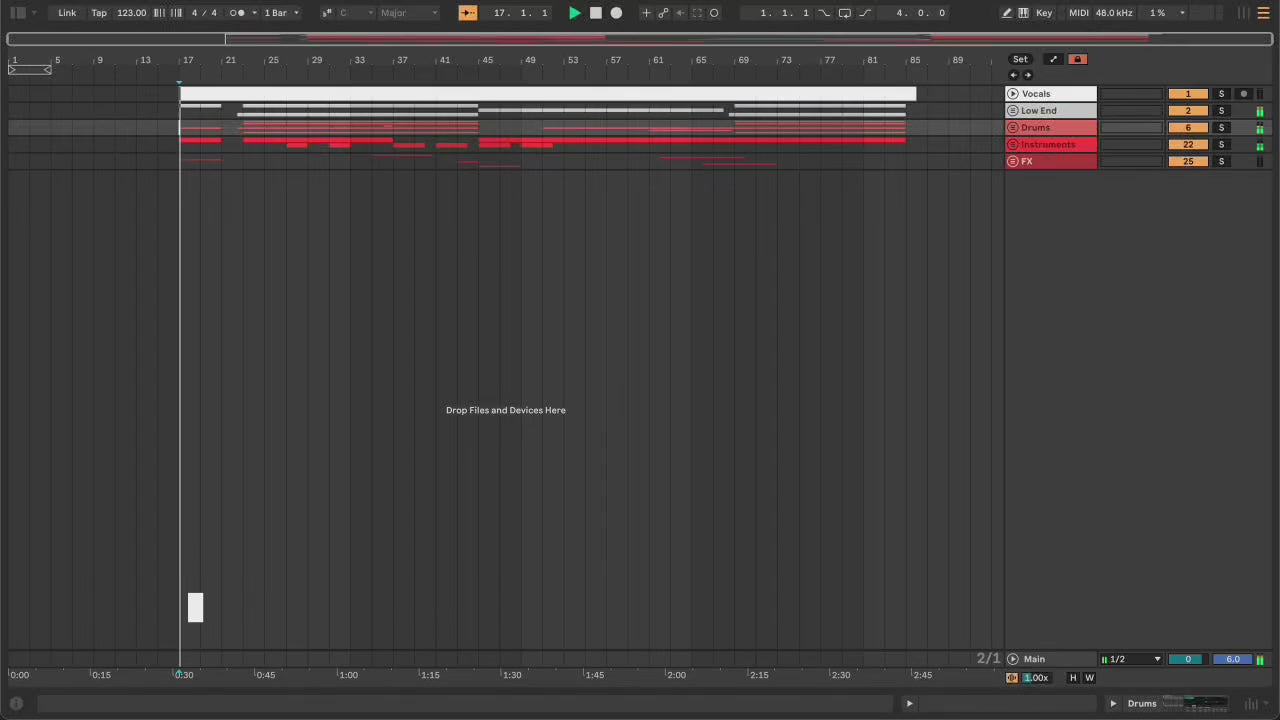Click the Key map mode switch
The width and height of the screenshot is (1280, 720).
tap(1044, 13)
